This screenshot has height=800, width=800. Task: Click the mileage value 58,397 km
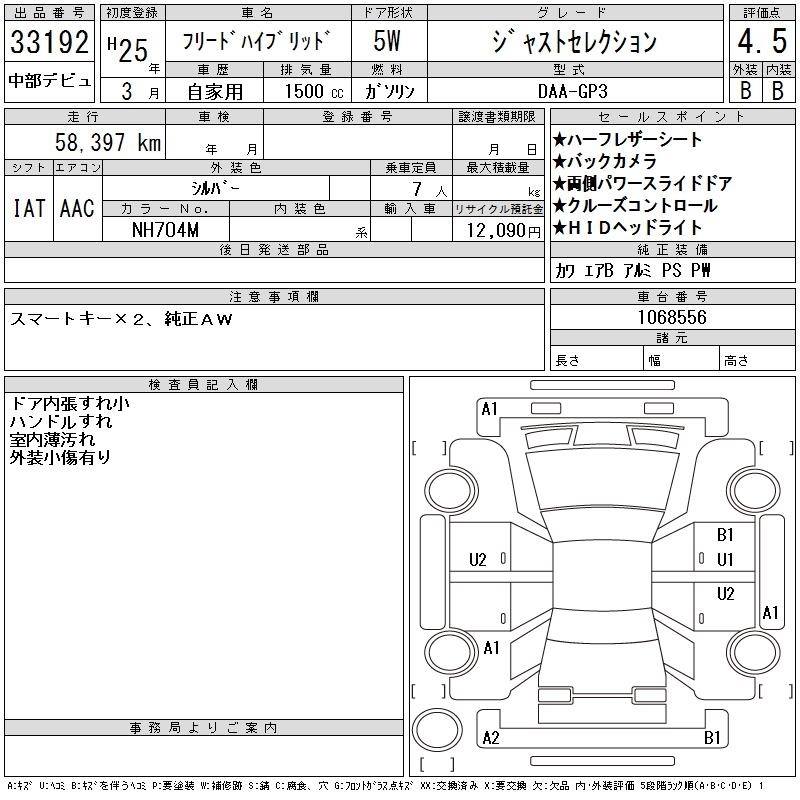coord(108,143)
